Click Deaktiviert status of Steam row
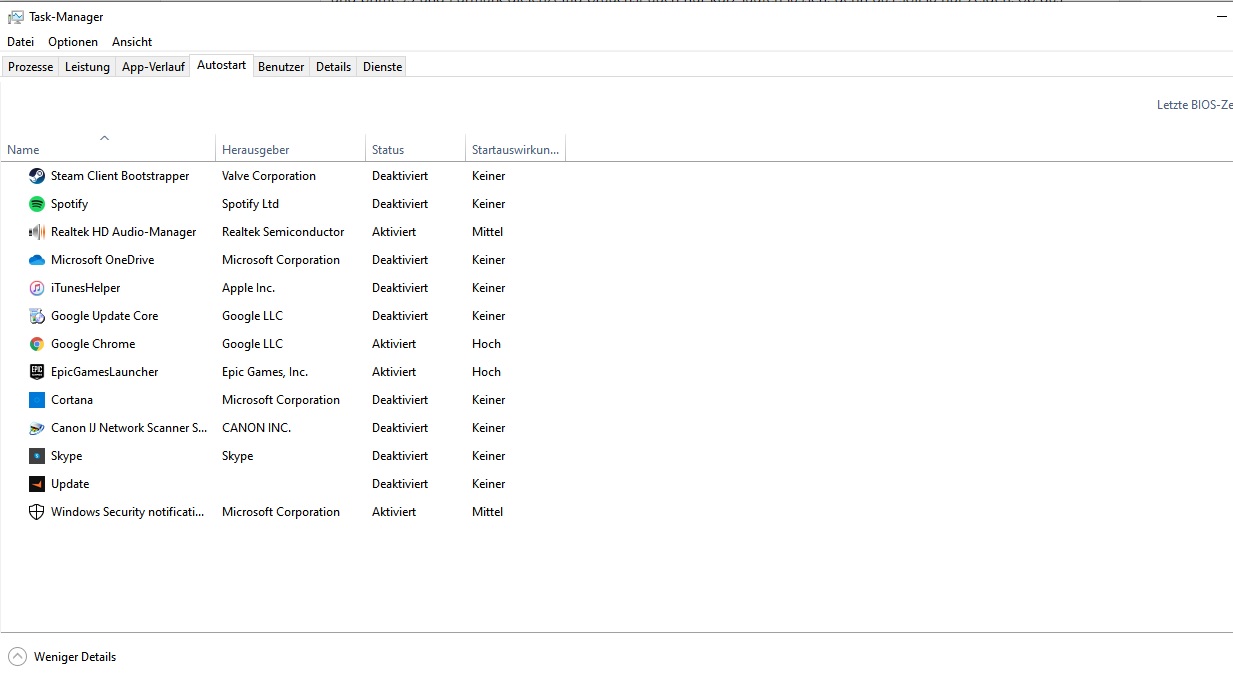This screenshot has height=675, width=1233. click(x=400, y=176)
